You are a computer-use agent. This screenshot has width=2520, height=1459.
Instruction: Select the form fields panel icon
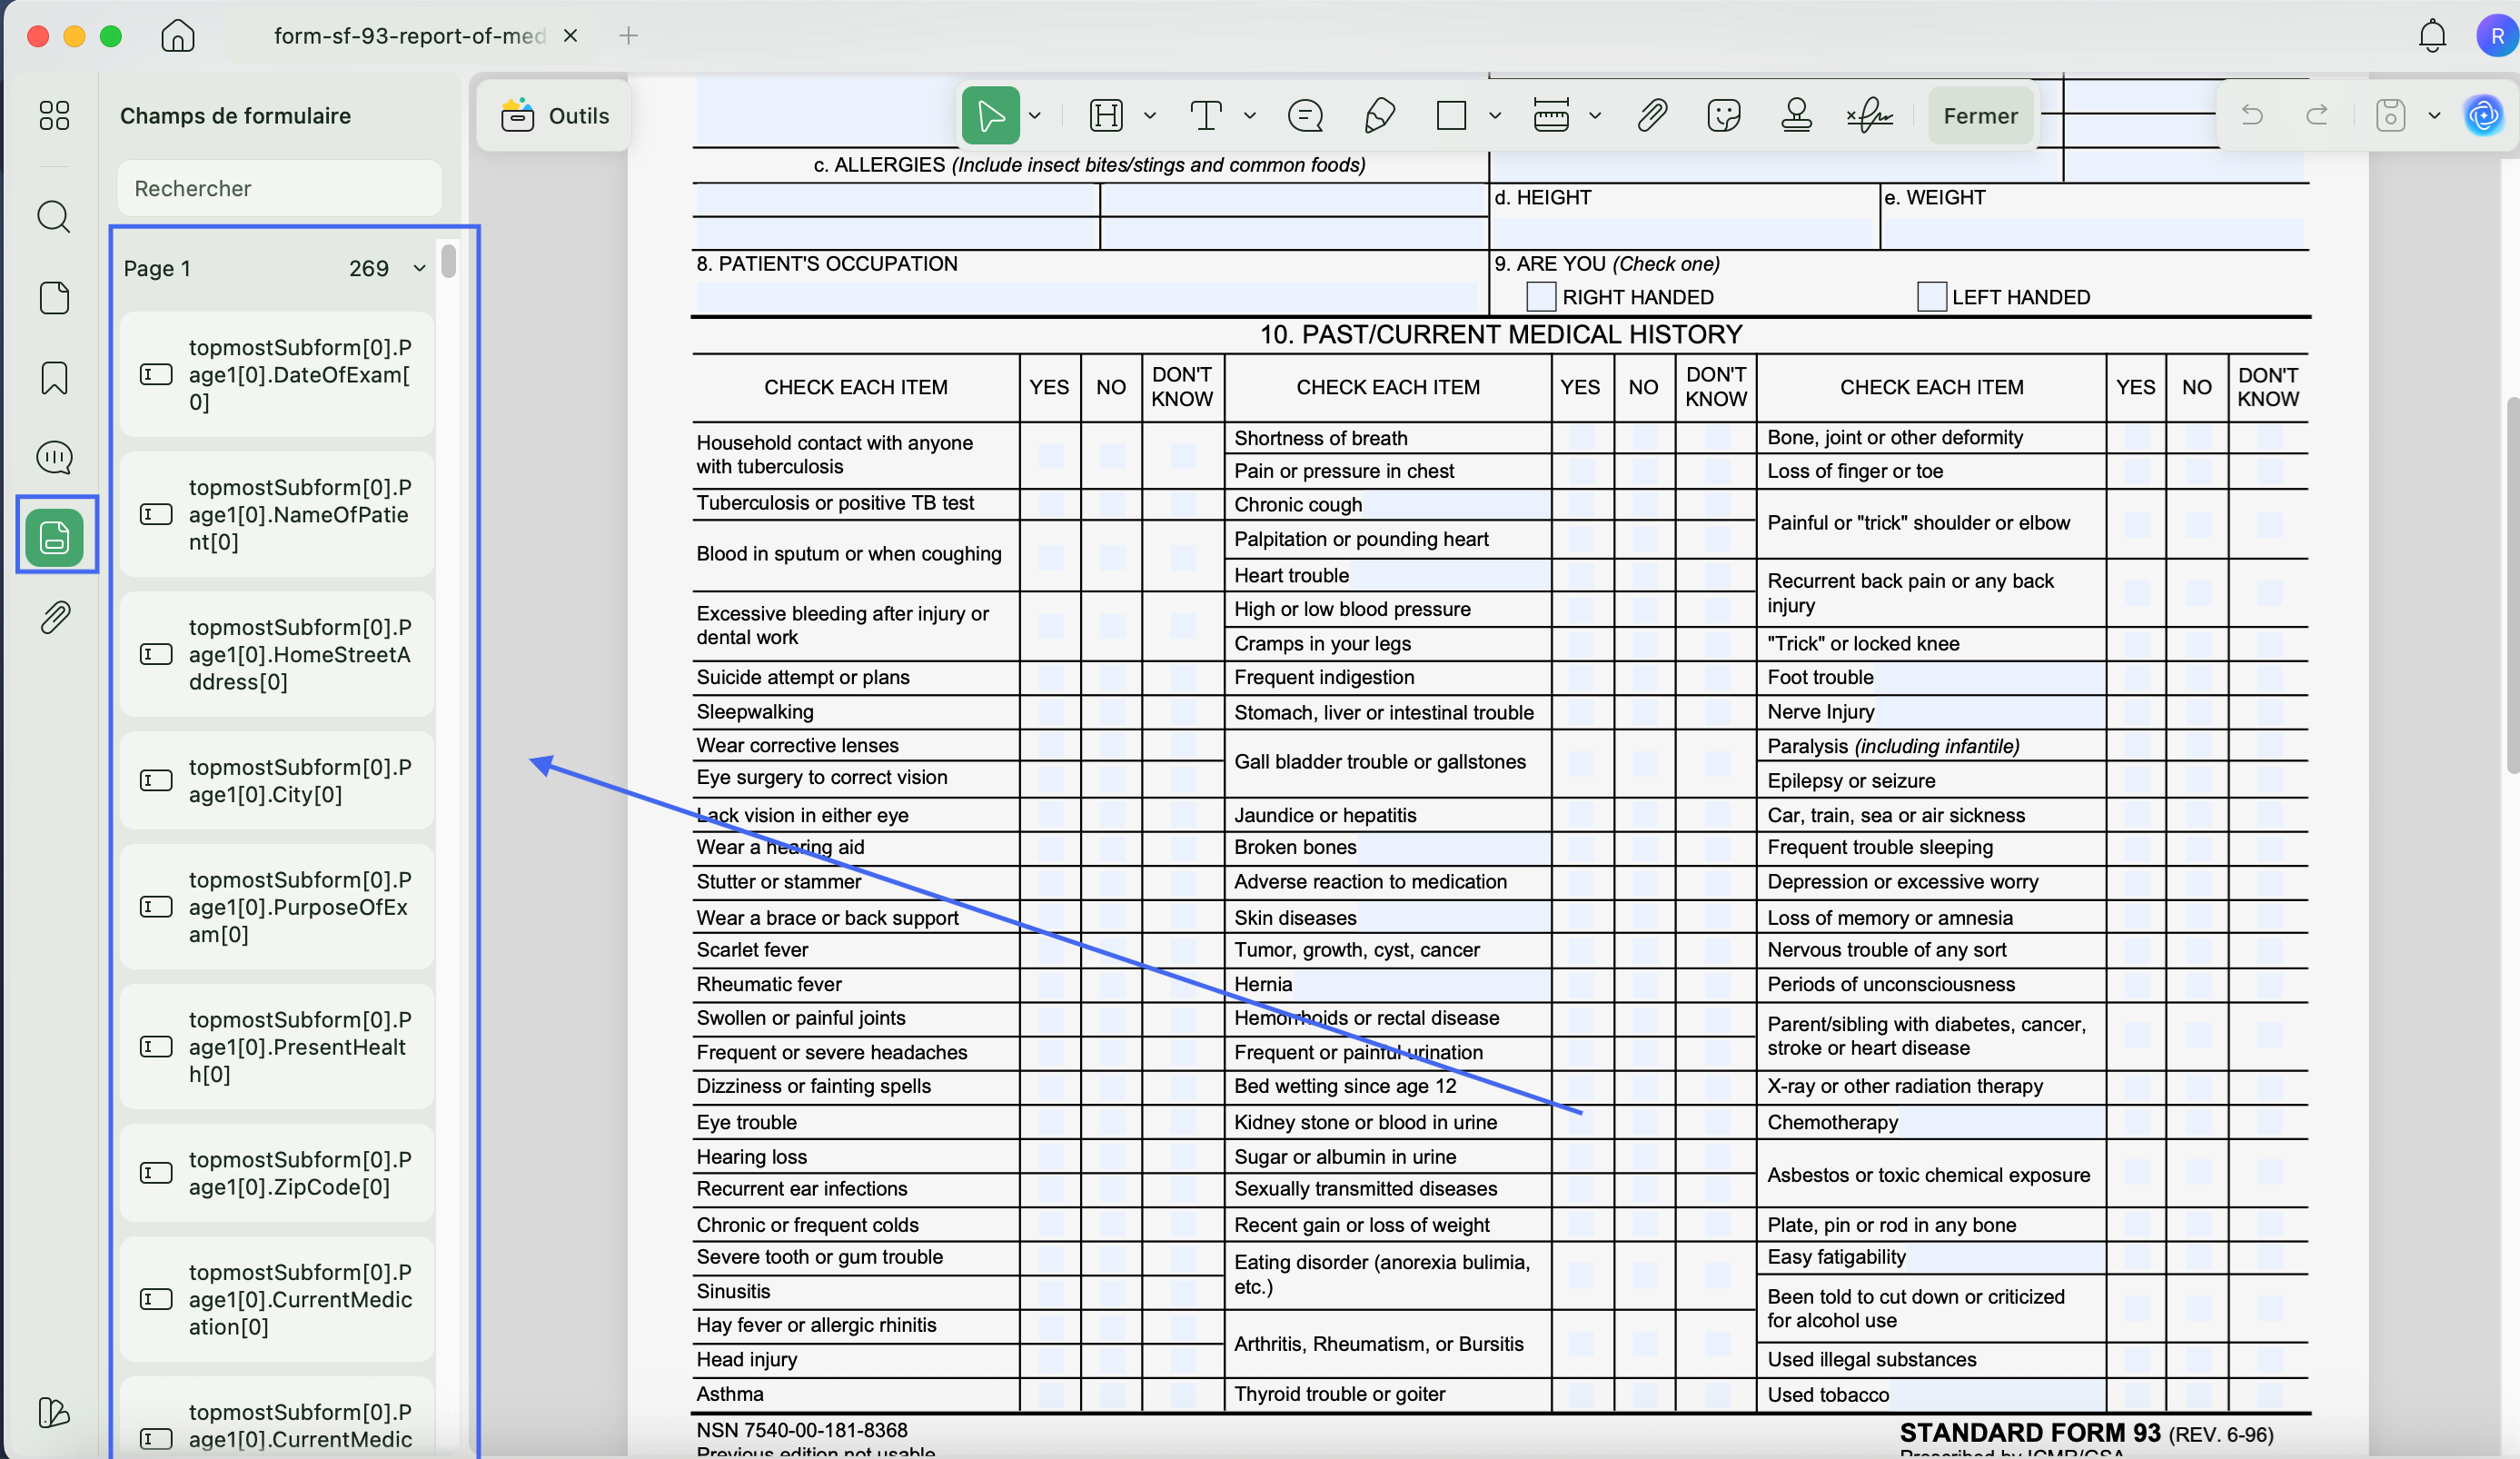click(55, 537)
